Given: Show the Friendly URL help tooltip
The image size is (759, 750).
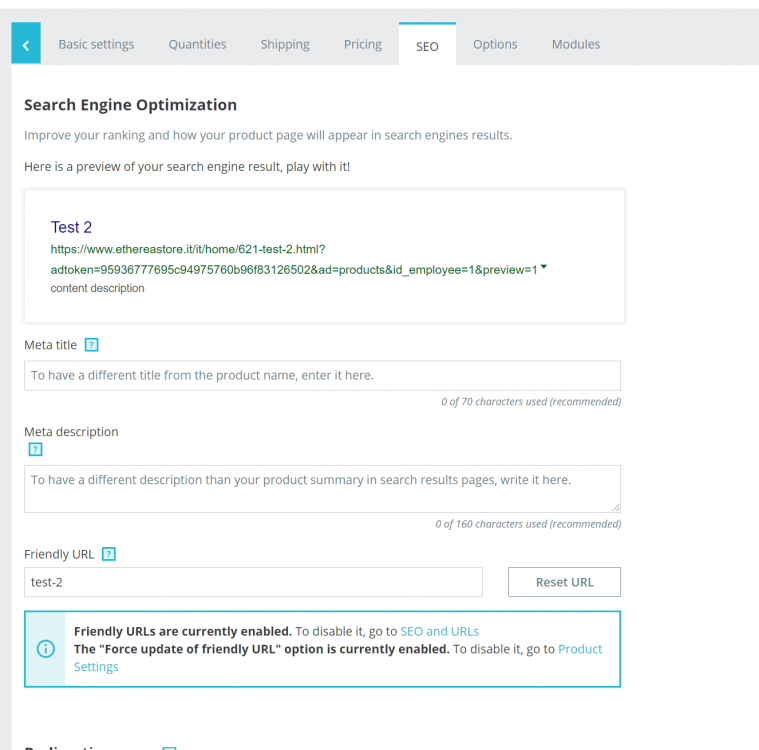Looking at the screenshot, I should tap(109, 554).
